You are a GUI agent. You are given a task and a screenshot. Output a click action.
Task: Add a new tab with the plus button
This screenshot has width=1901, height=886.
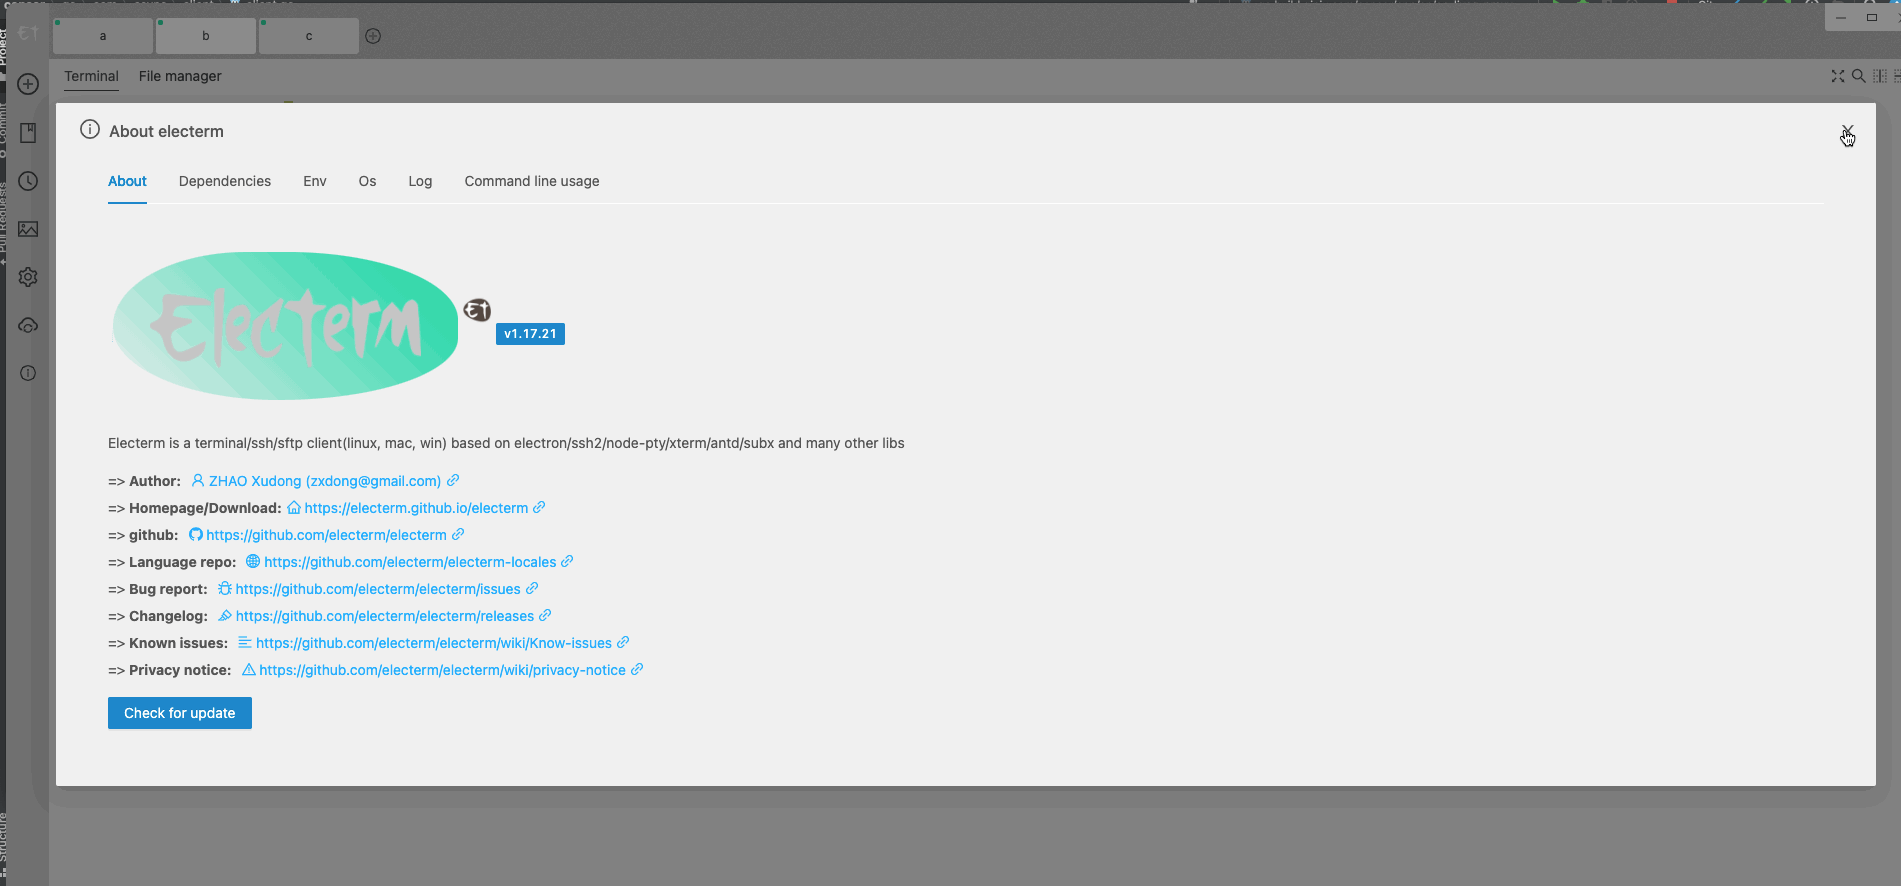tap(373, 36)
